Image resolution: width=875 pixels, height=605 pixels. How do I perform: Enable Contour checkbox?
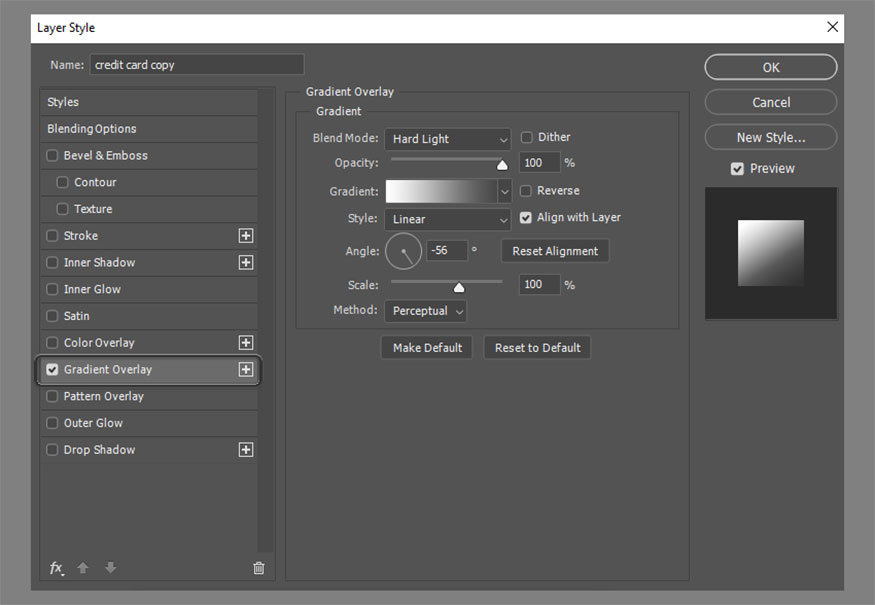62,182
